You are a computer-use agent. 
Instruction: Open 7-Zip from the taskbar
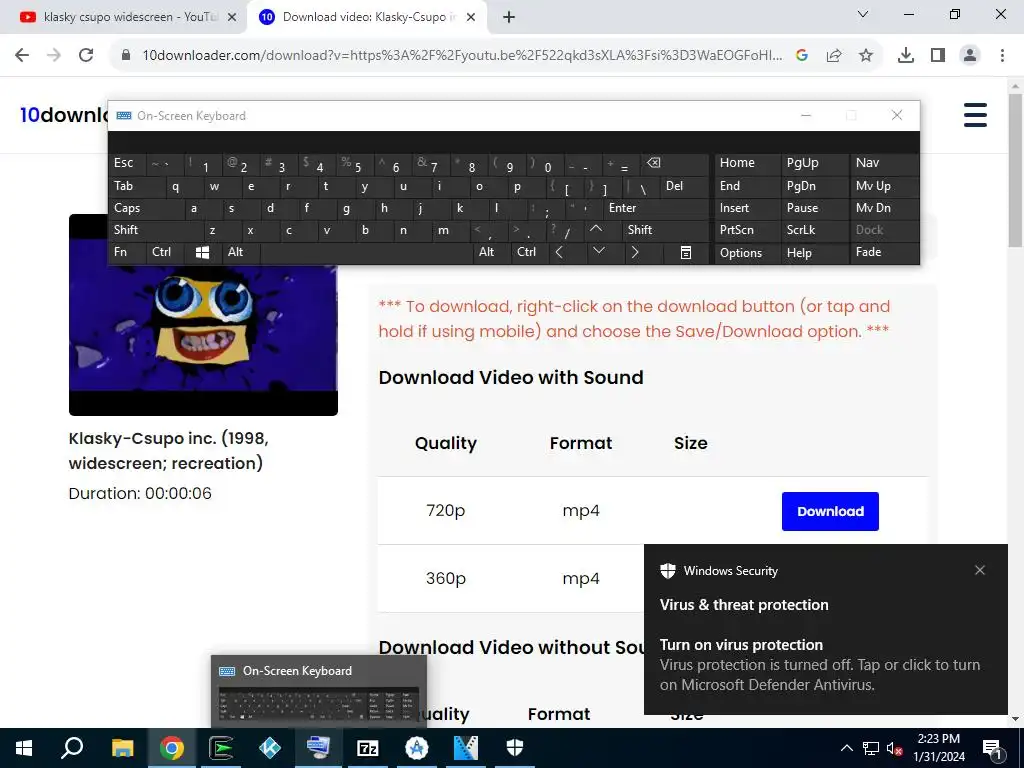coord(368,748)
